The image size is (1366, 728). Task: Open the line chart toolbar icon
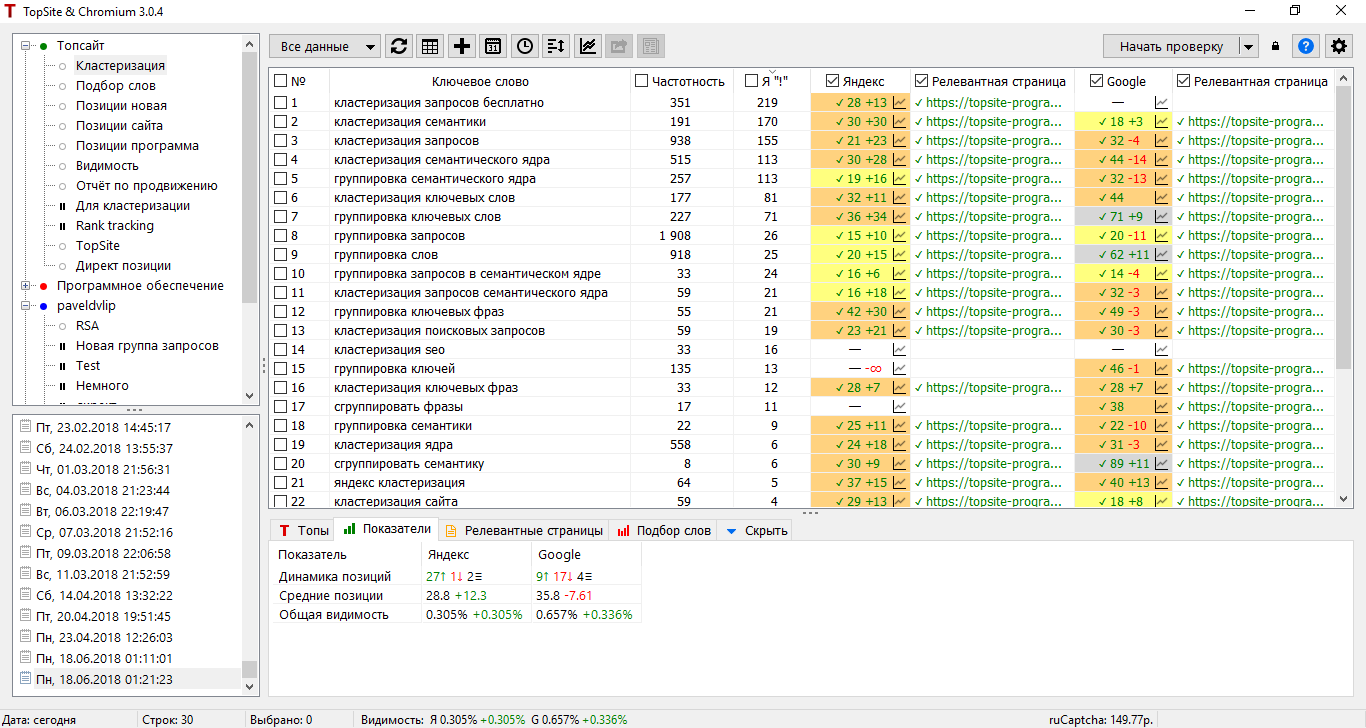pos(587,46)
